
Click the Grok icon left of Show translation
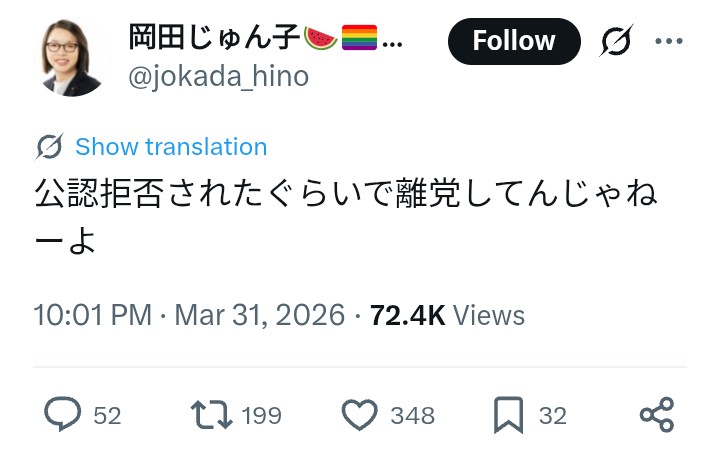49,147
